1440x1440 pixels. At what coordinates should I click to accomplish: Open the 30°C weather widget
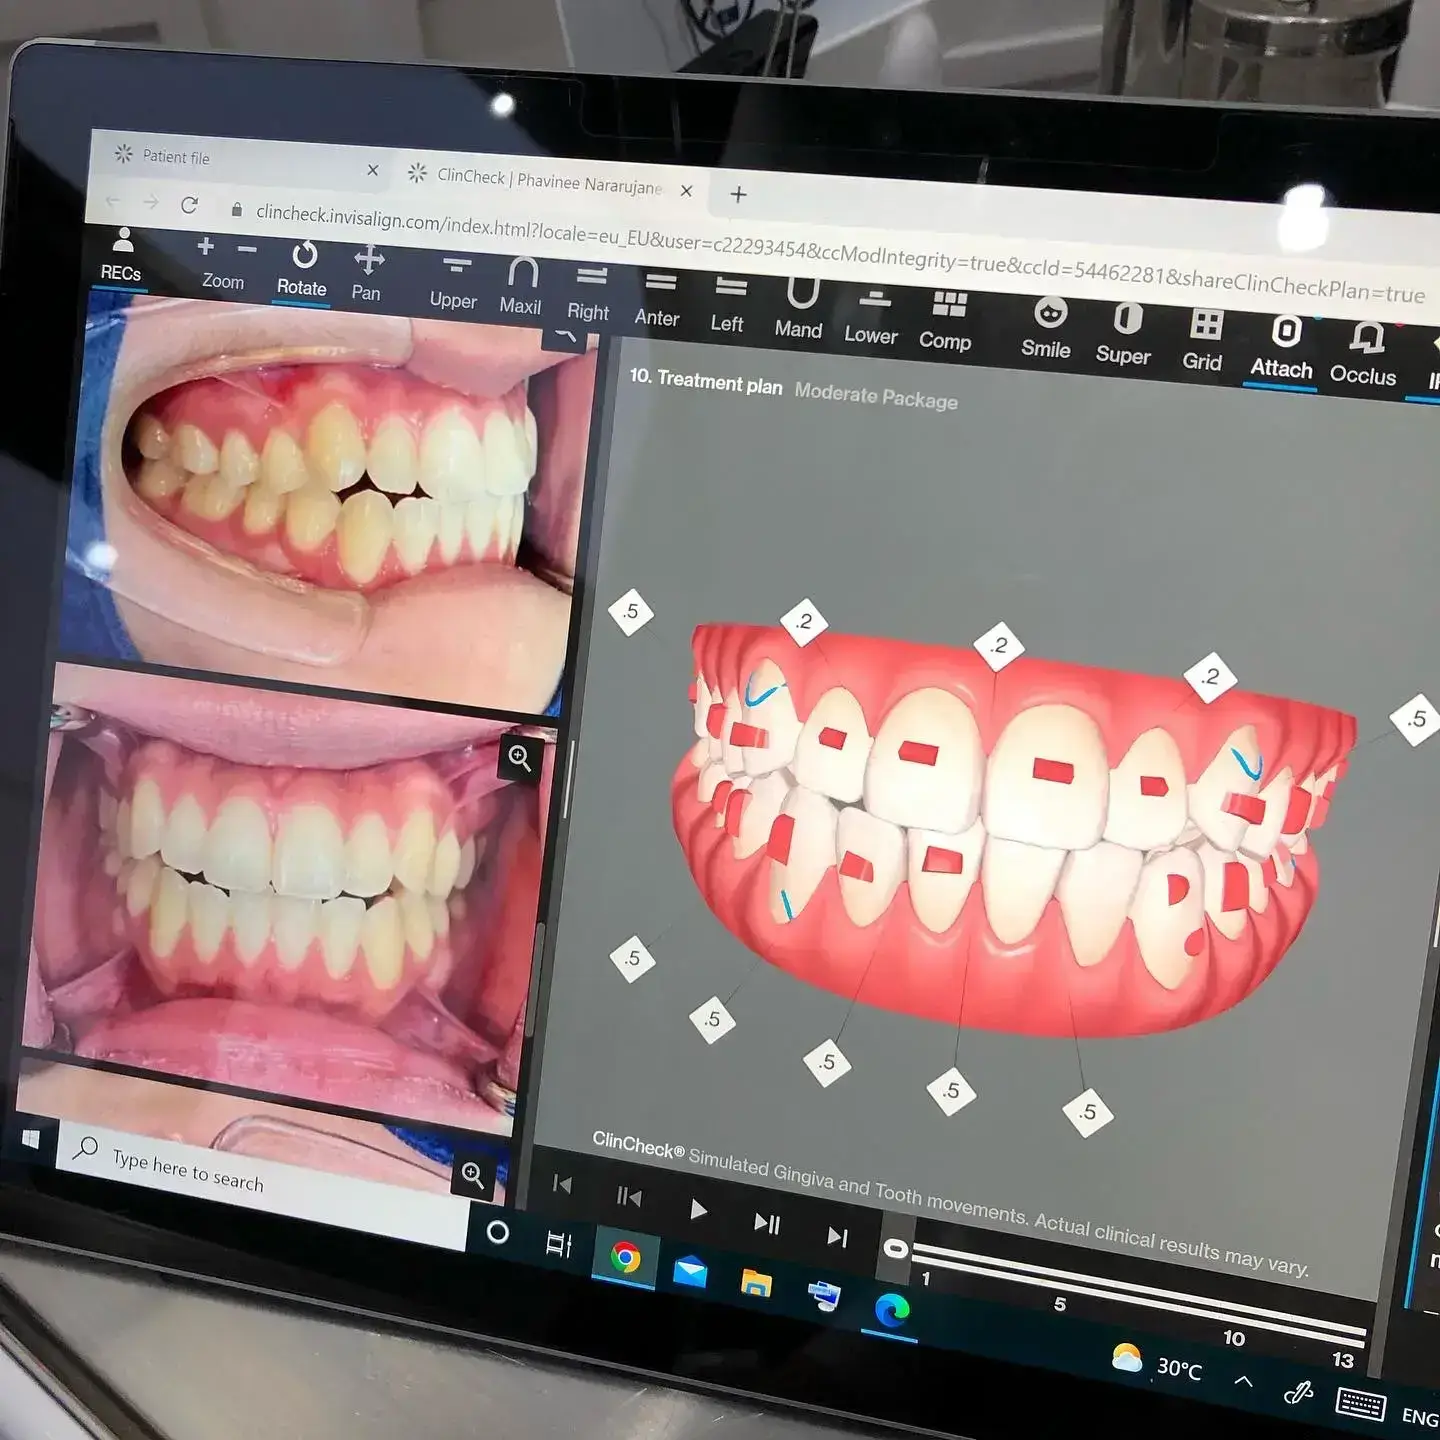[1157, 1363]
